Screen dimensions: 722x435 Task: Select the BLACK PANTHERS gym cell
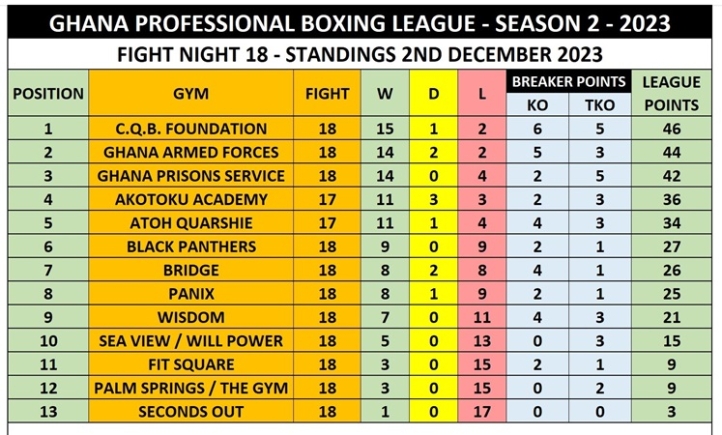click(x=190, y=247)
